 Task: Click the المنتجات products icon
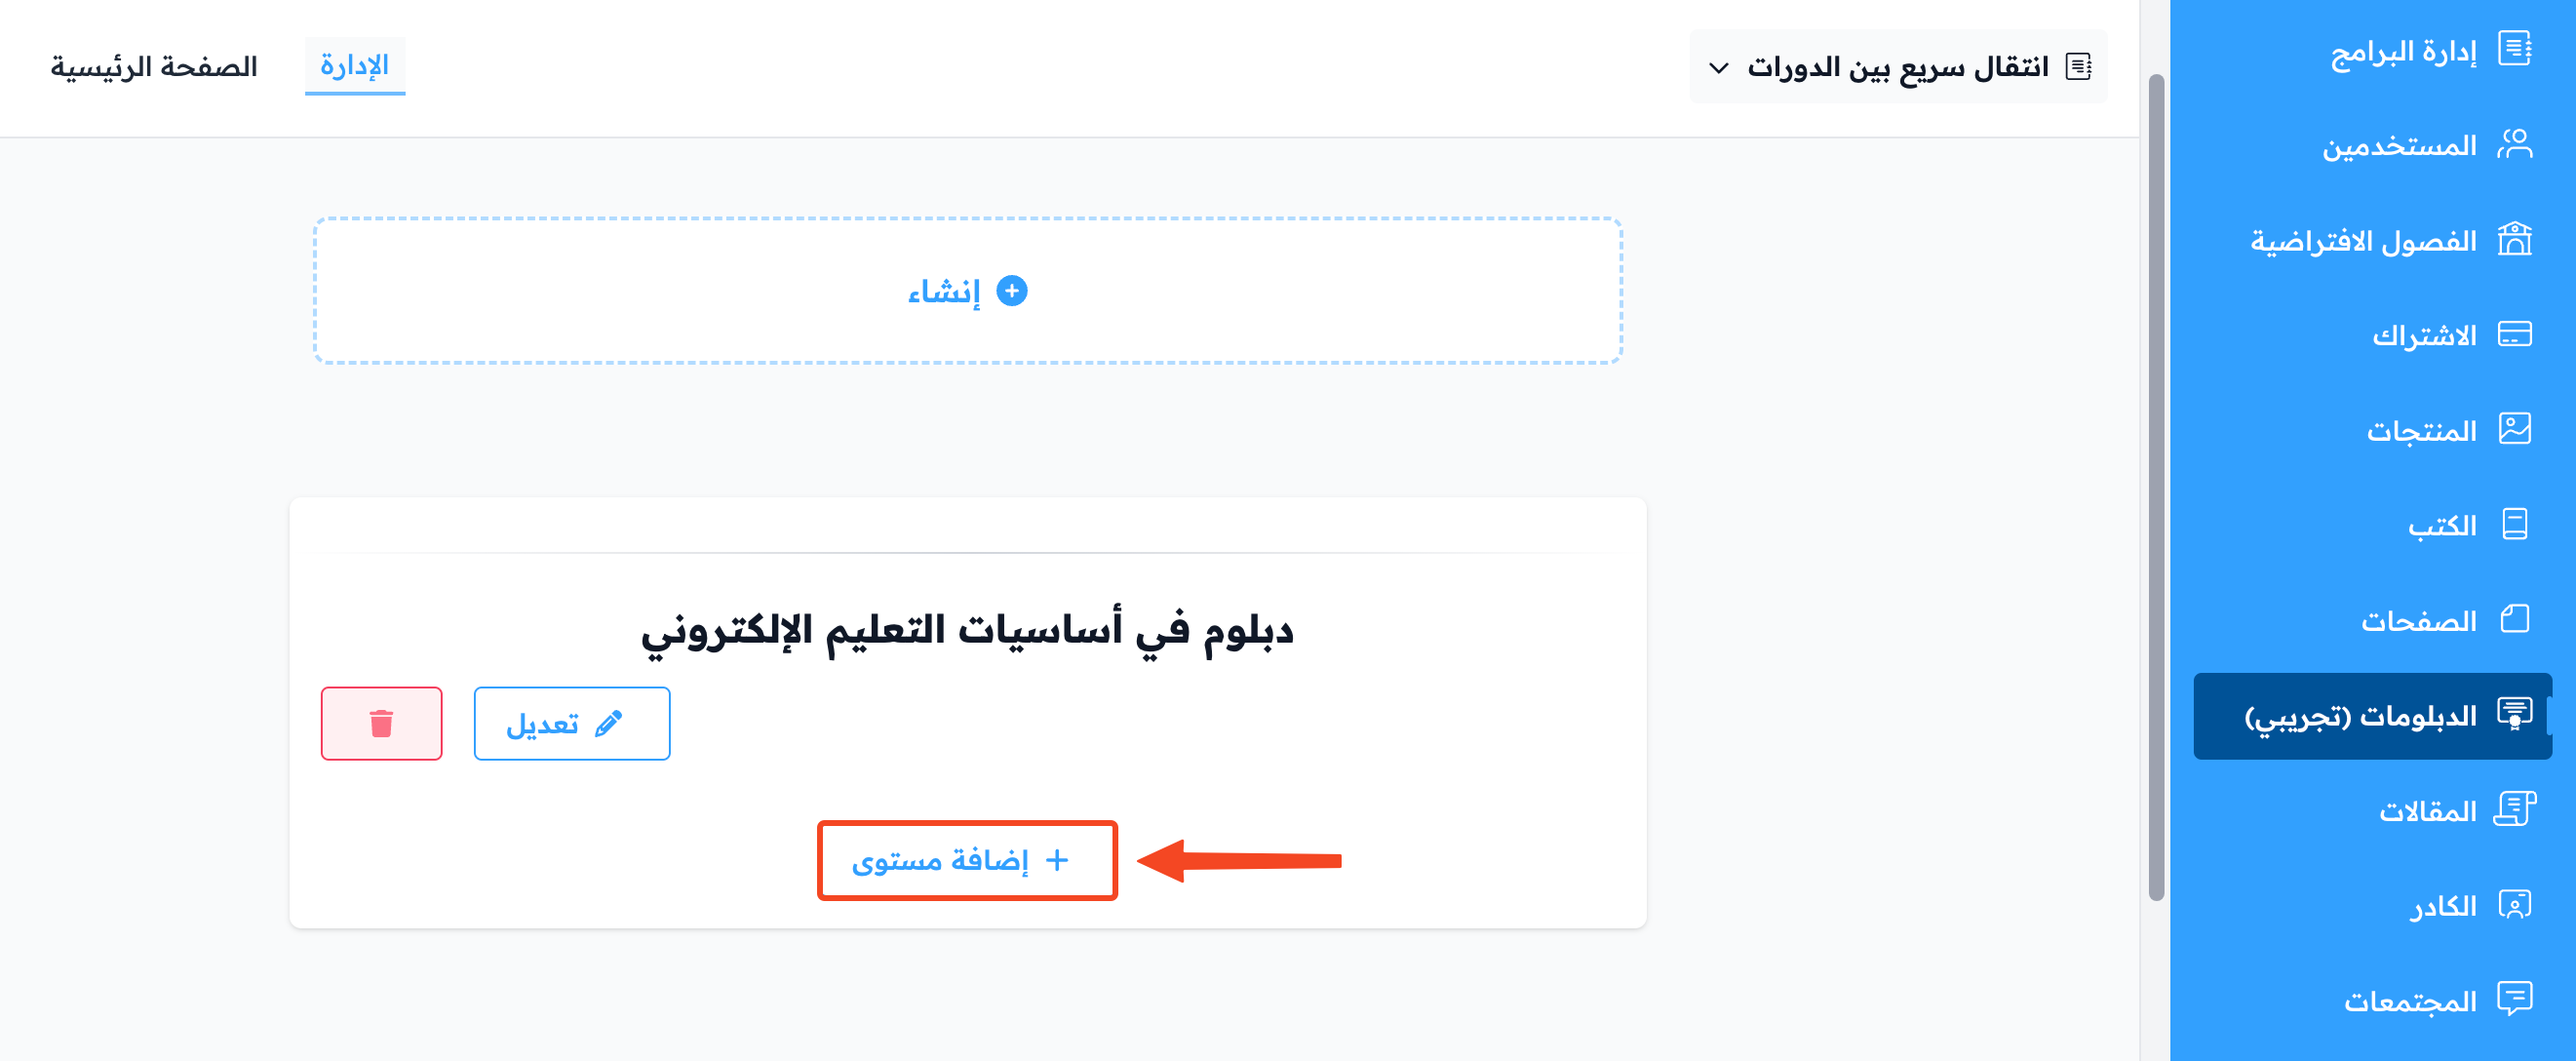pos(2514,429)
